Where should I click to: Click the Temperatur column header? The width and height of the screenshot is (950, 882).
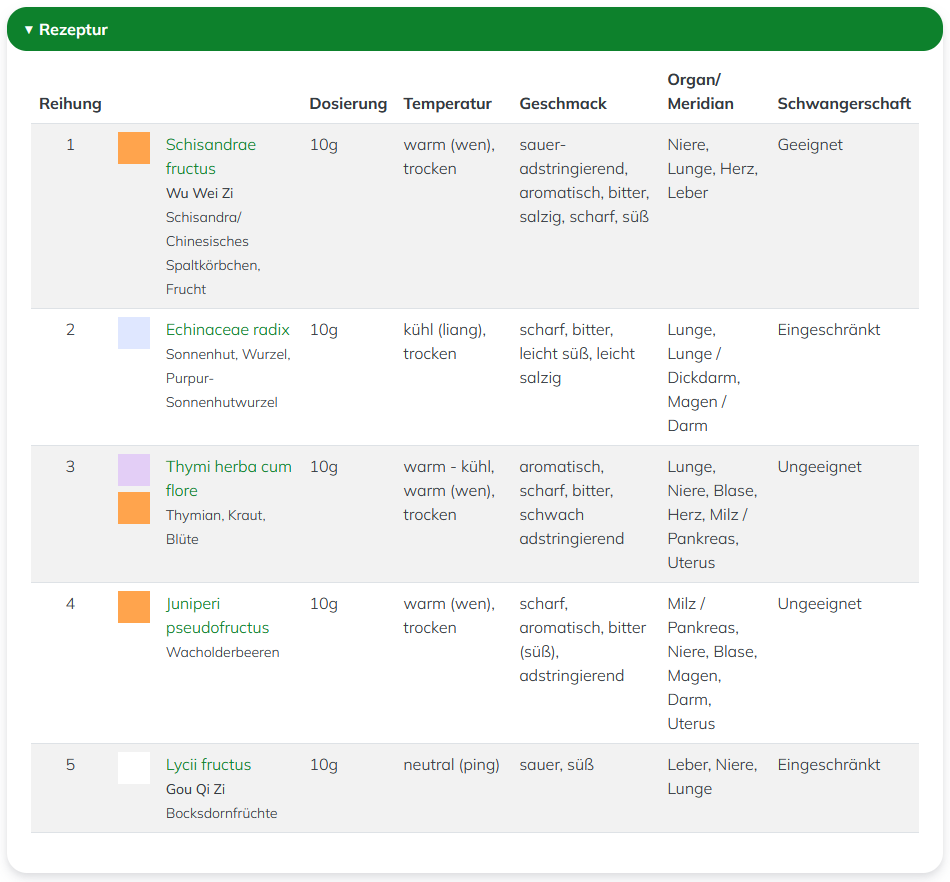click(447, 104)
